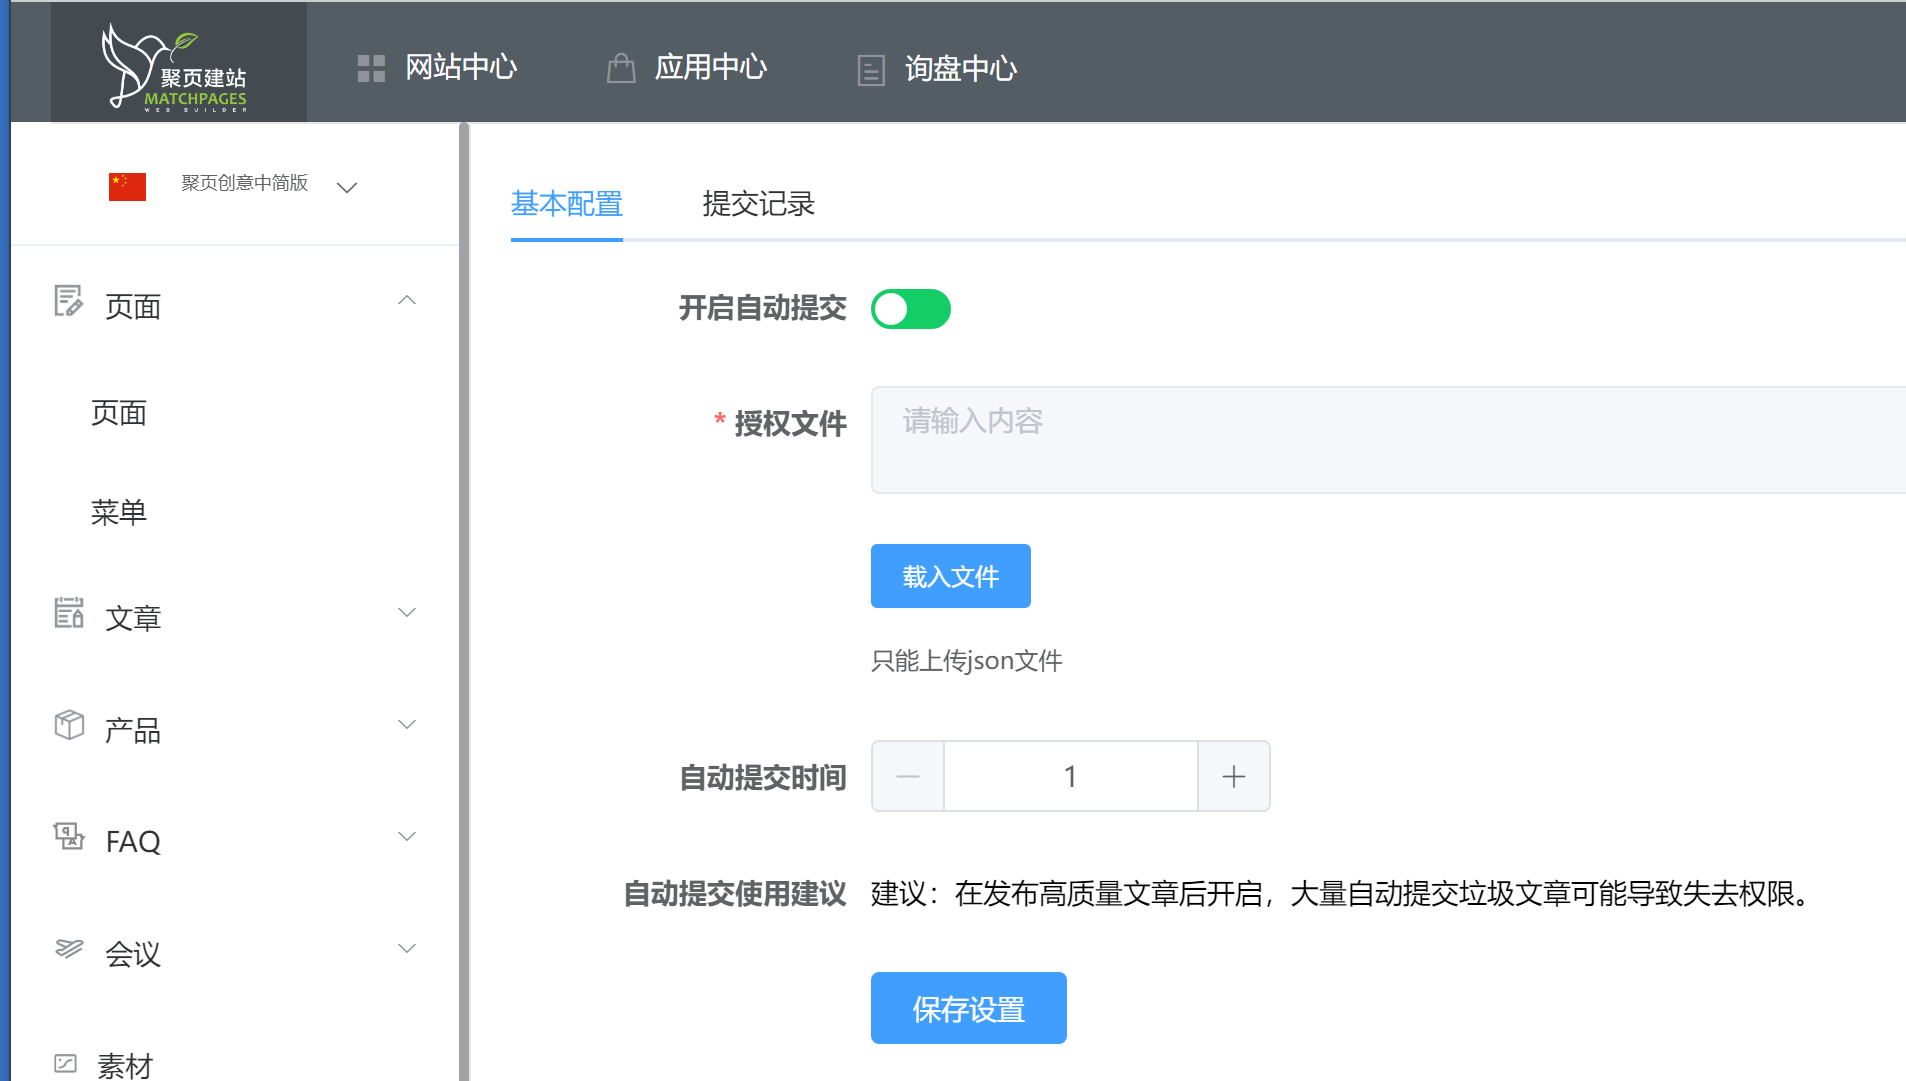The height and width of the screenshot is (1081, 1906).
Task: Click the China flag icon
Action: pos(127,186)
